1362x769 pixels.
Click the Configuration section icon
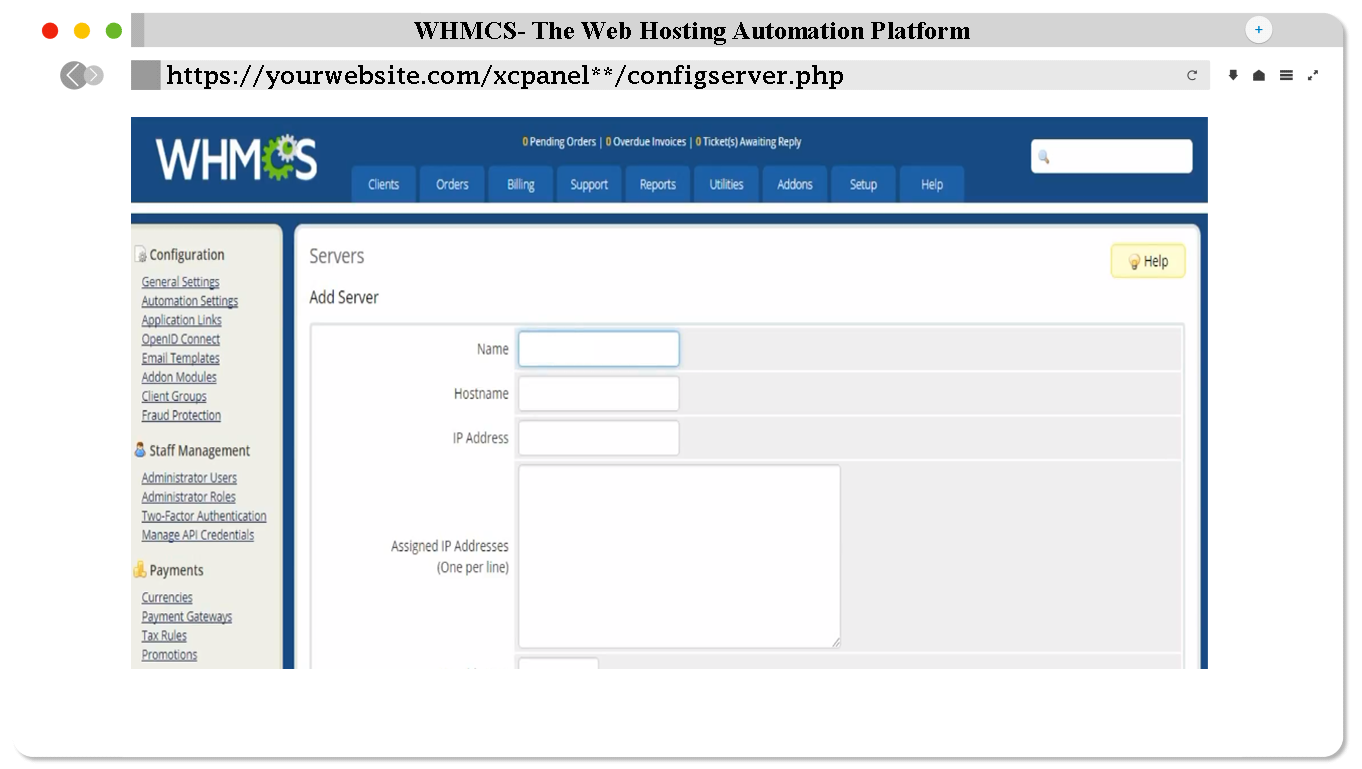click(x=140, y=255)
